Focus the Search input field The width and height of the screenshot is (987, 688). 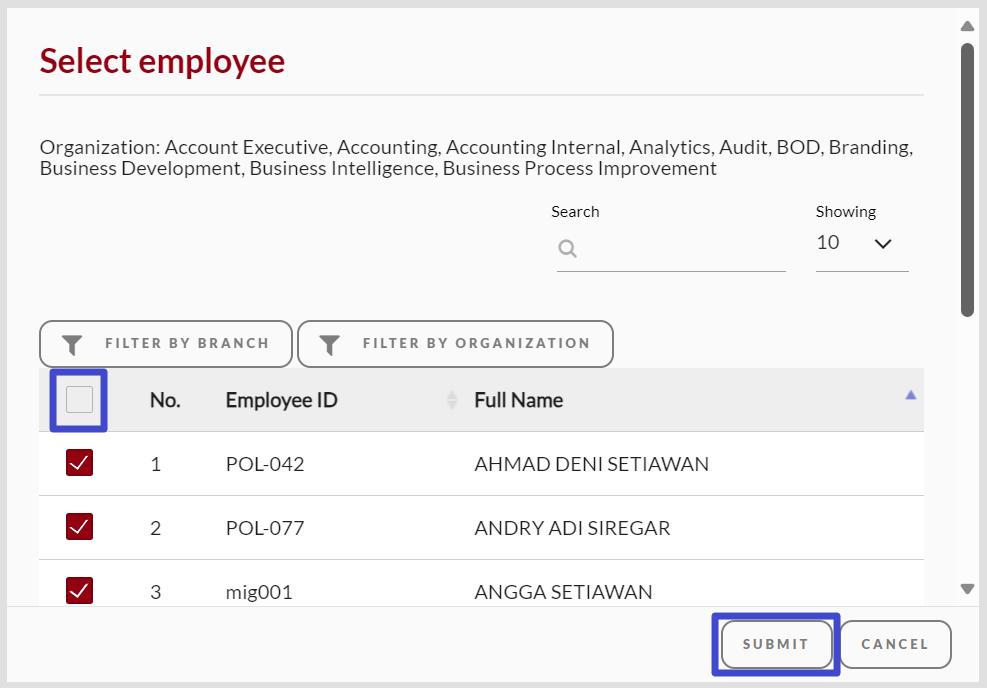point(671,249)
